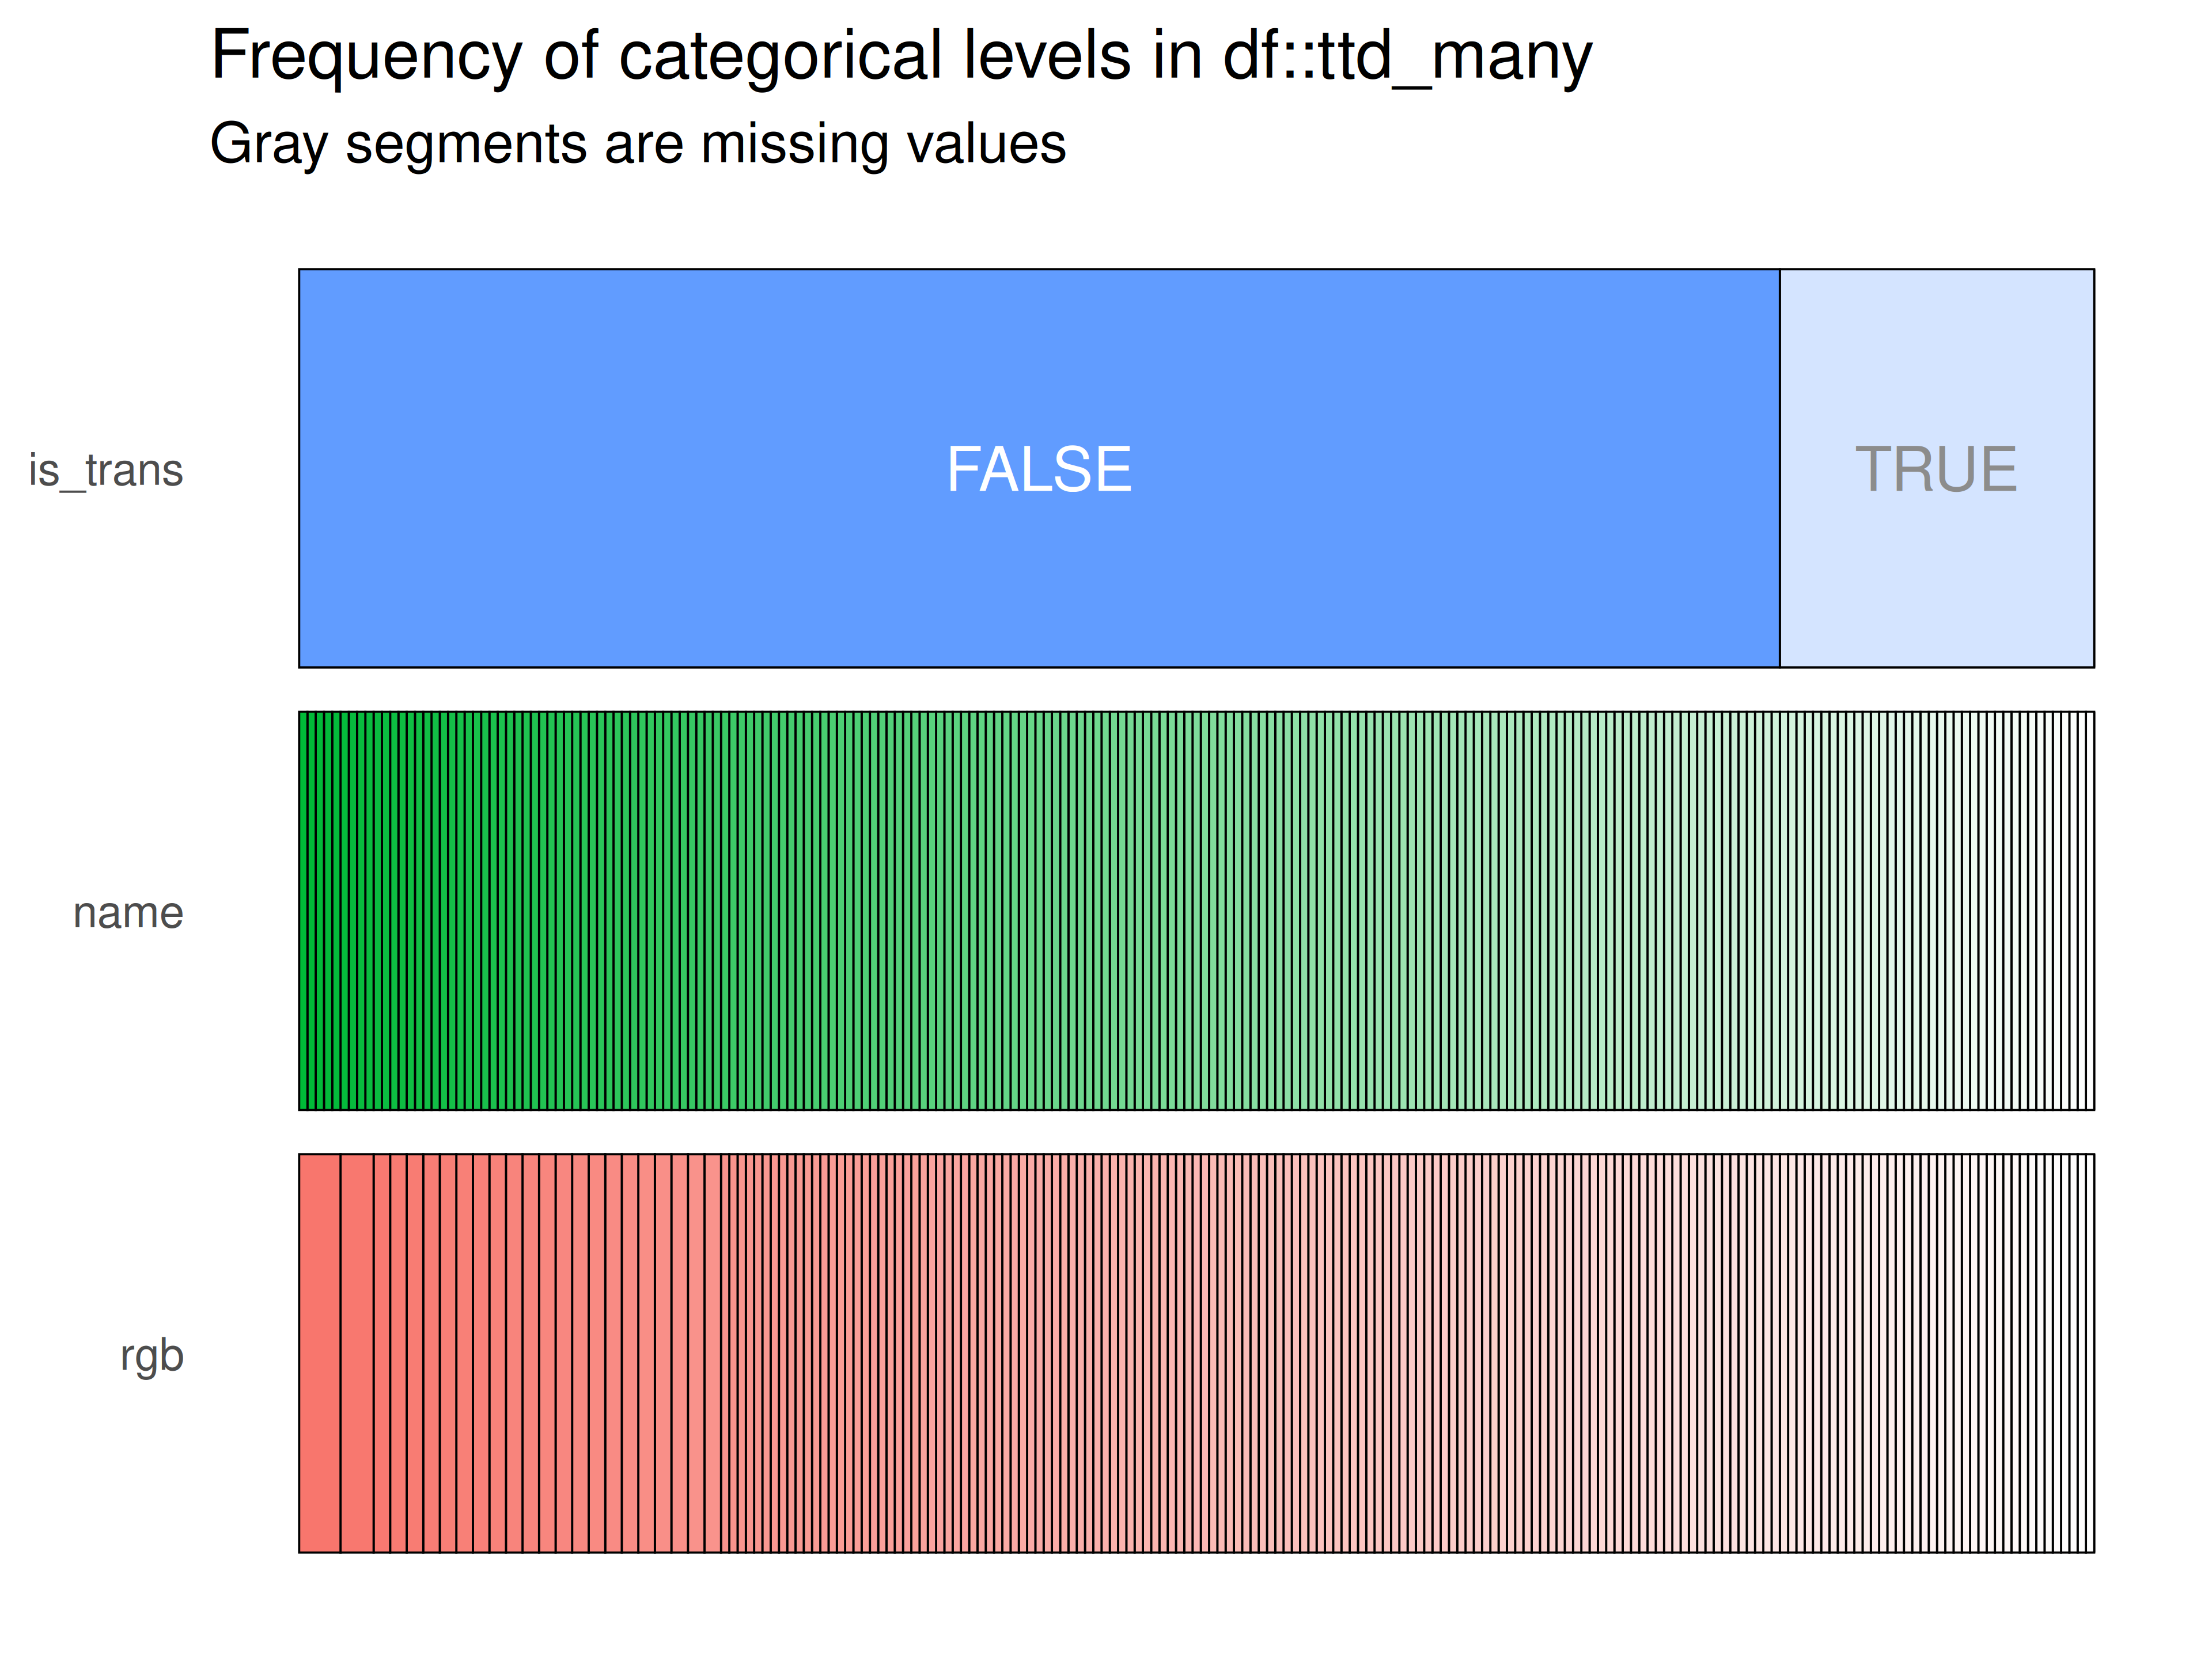This screenshot has height=1661, width=2212.
Task: Select the name axis label
Action: click(128, 913)
